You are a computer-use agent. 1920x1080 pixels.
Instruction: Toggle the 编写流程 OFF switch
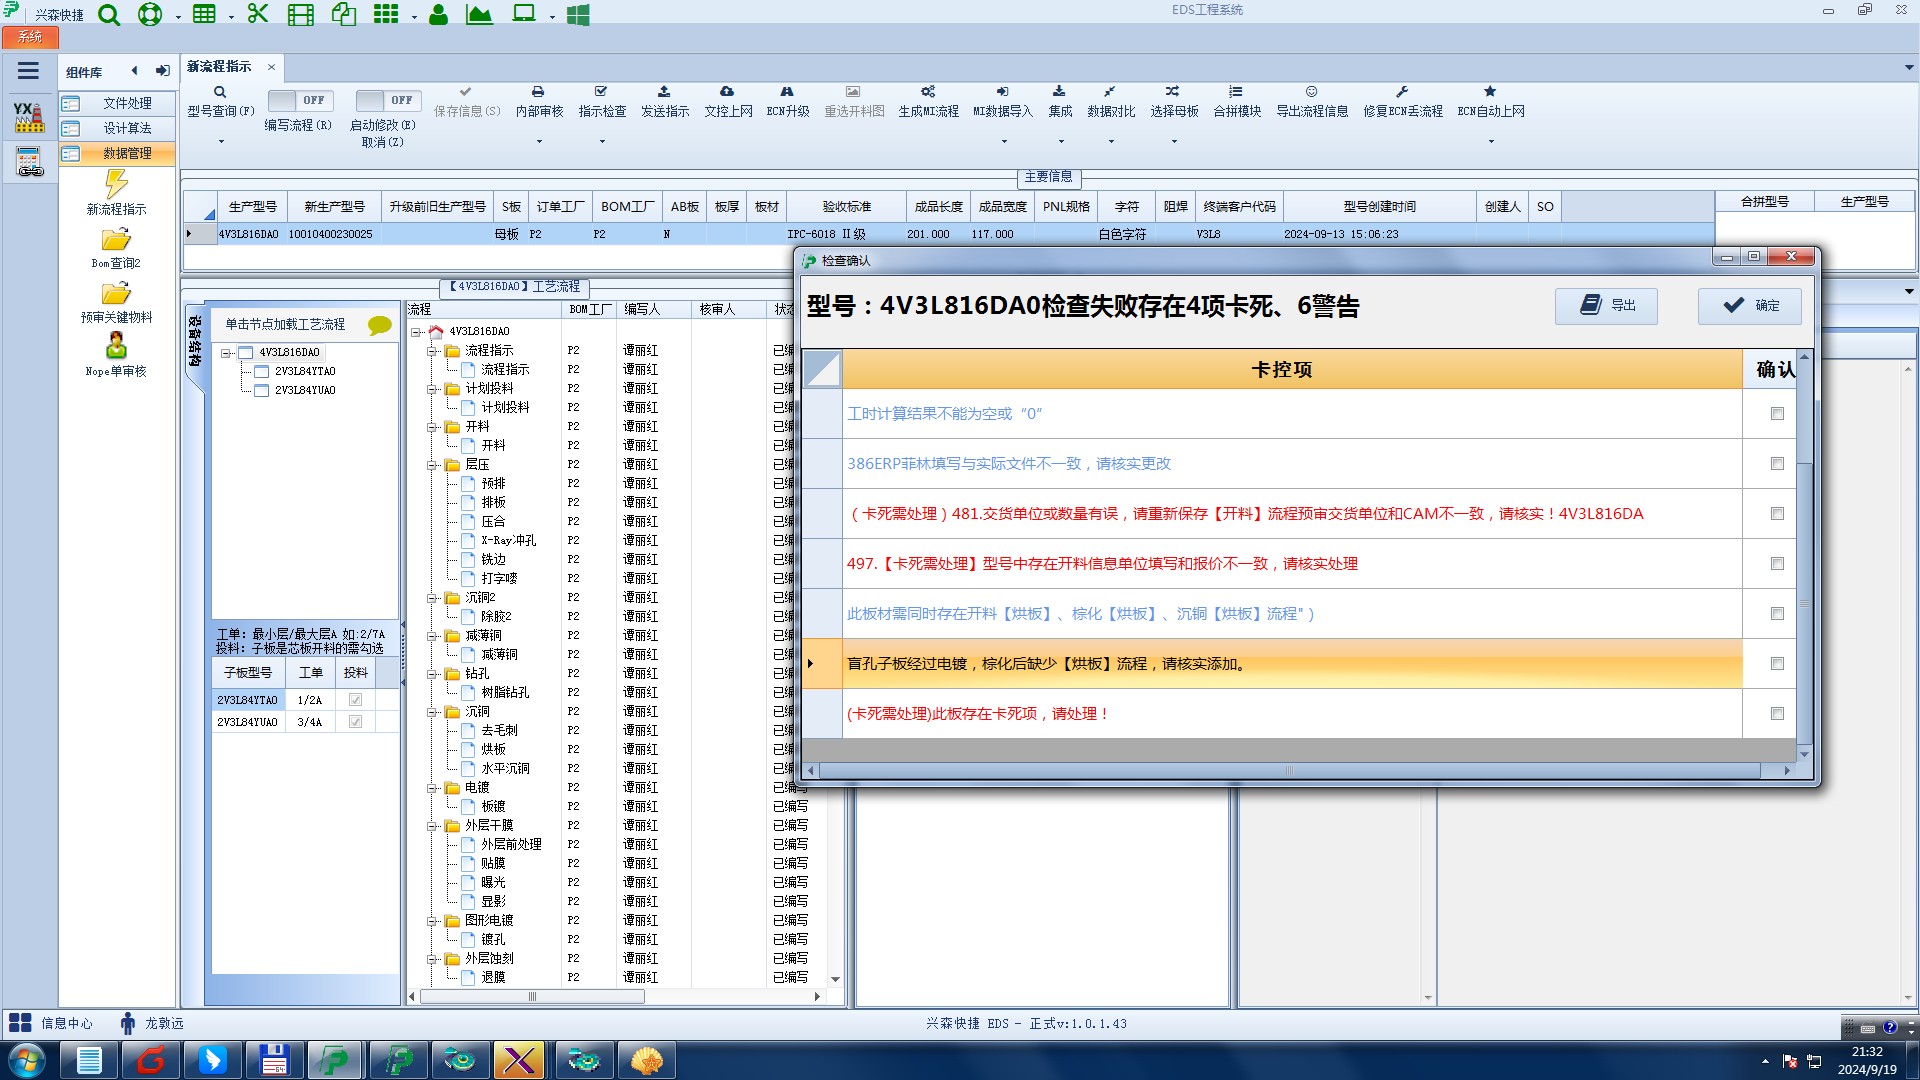[300, 101]
